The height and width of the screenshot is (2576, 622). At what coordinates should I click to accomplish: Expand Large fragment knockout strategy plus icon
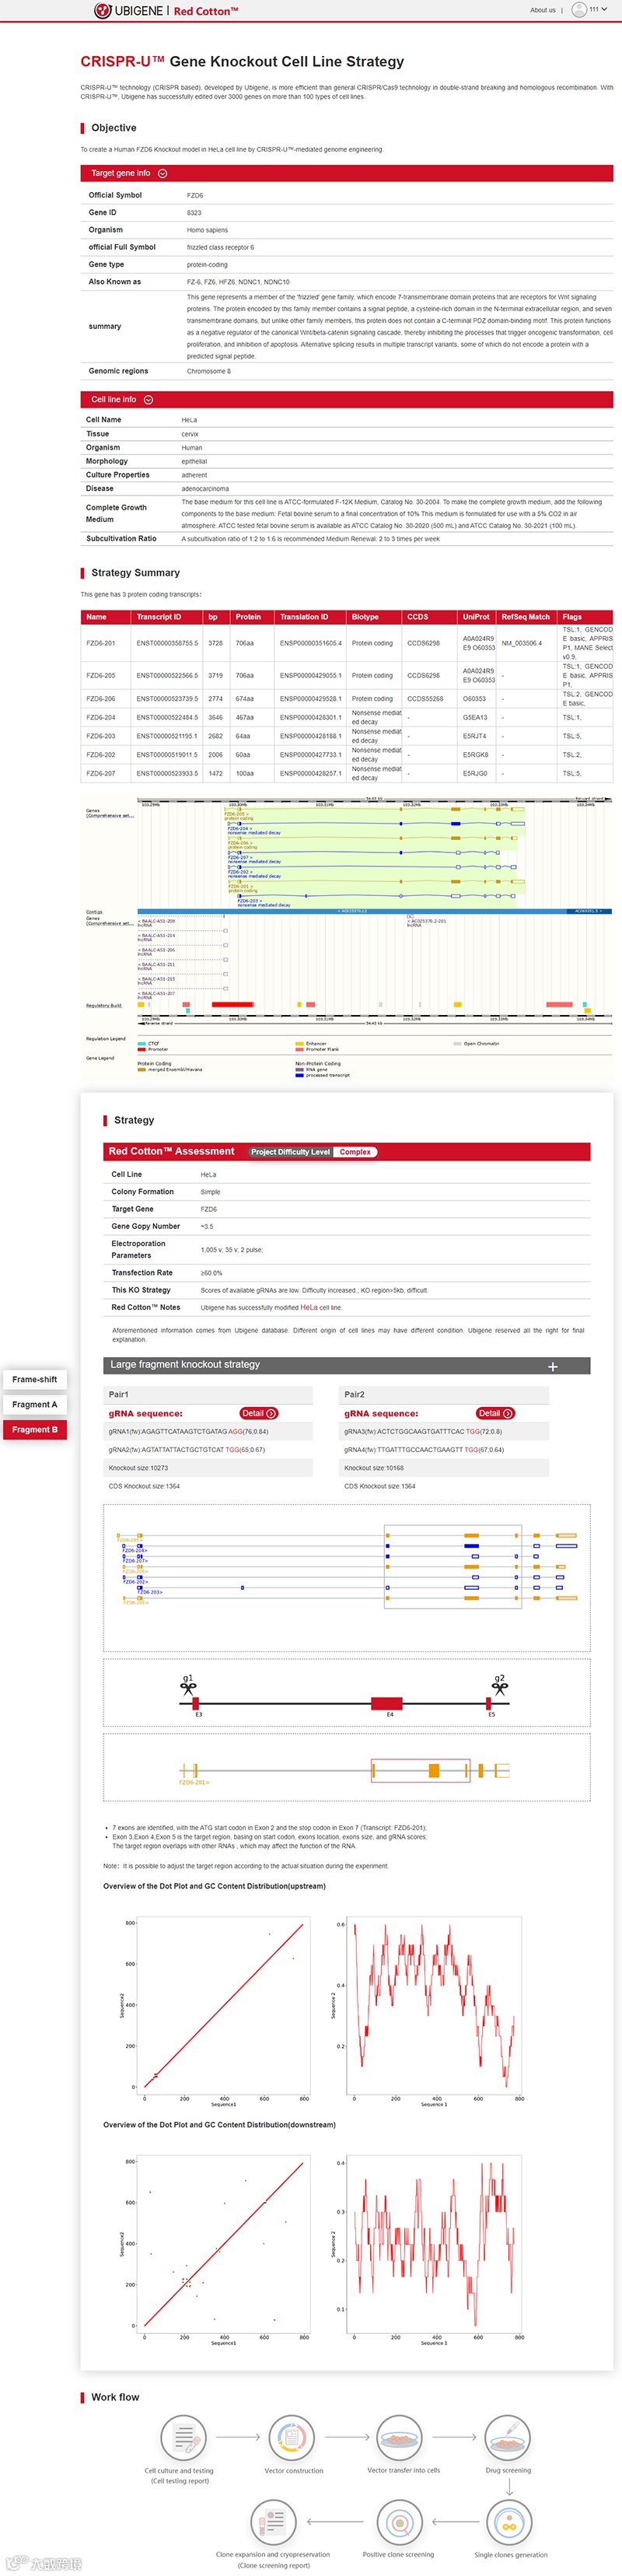click(553, 1366)
